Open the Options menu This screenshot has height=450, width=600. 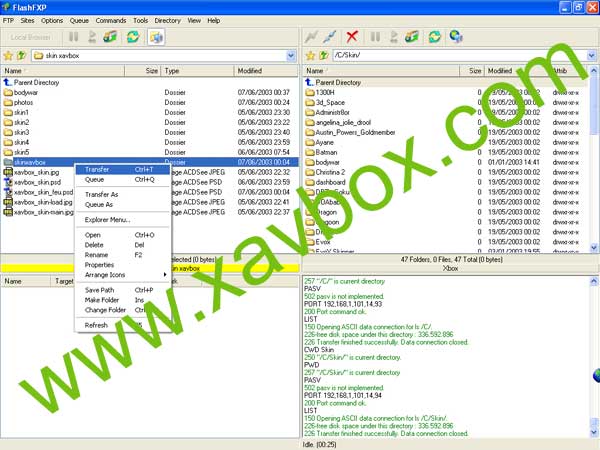click(52, 21)
